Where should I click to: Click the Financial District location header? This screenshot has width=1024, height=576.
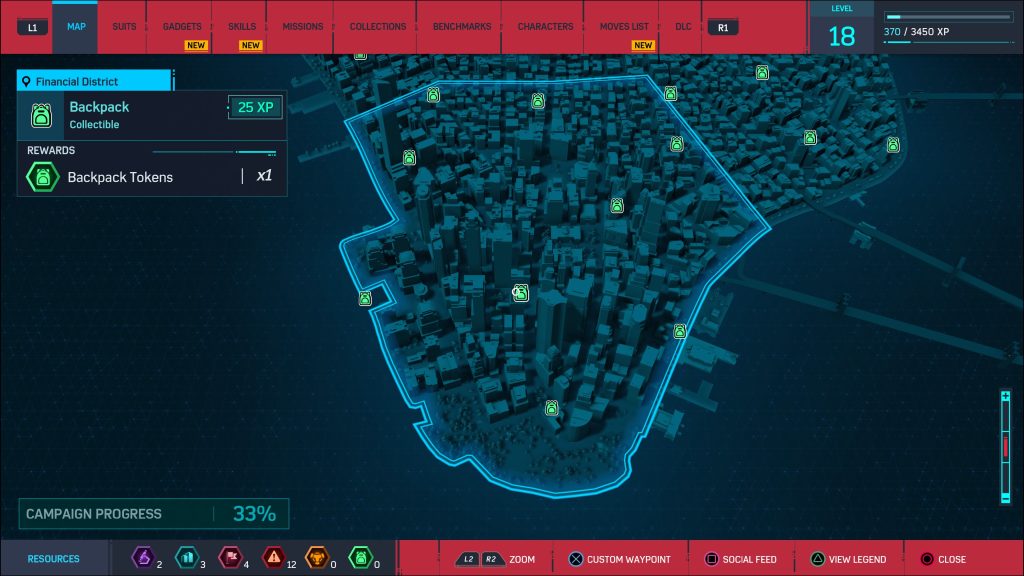point(94,81)
